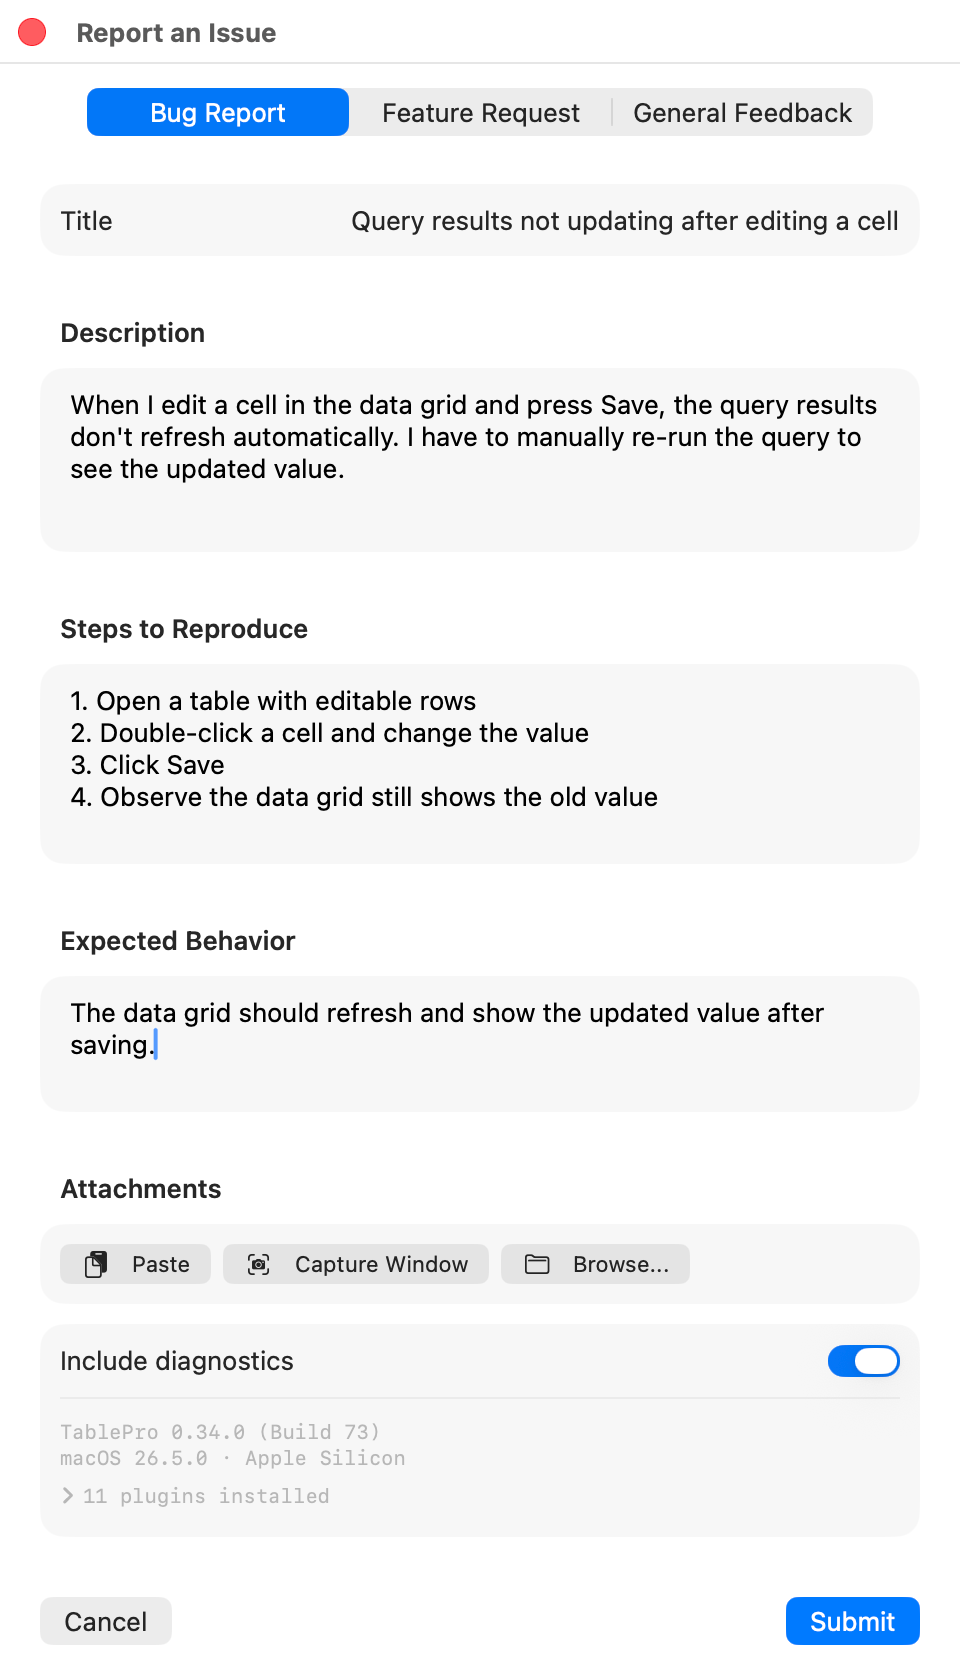960x1664 pixels.
Task: Submit the bug report
Action: tap(852, 1621)
